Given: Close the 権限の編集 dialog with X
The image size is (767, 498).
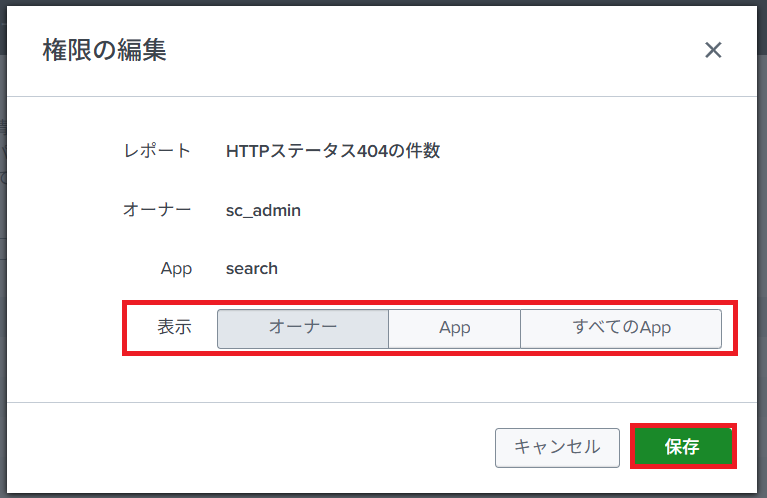Looking at the screenshot, I should click(713, 51).
